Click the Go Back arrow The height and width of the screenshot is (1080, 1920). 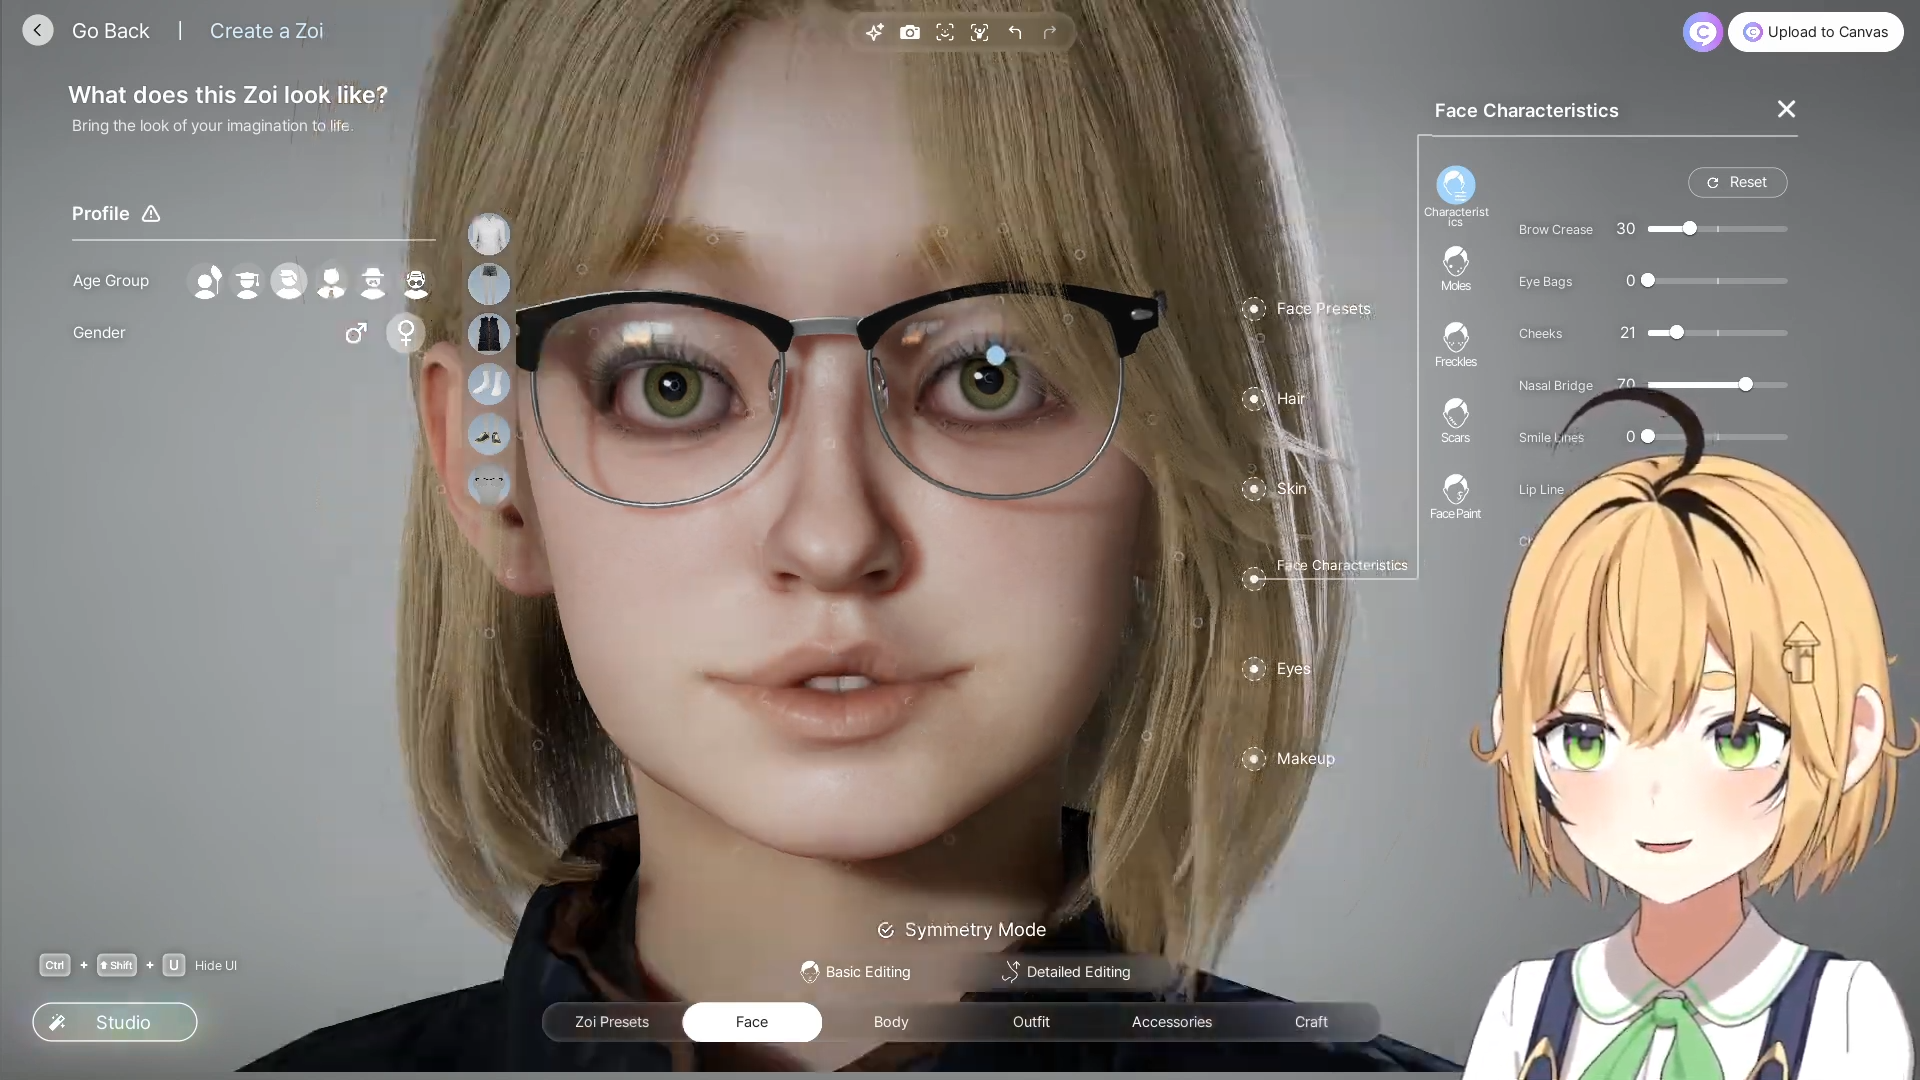click(38, 31)
